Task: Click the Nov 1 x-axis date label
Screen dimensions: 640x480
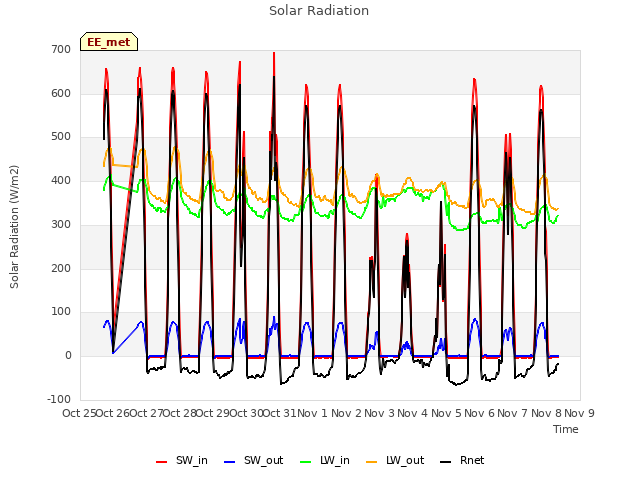Action: 312,413
